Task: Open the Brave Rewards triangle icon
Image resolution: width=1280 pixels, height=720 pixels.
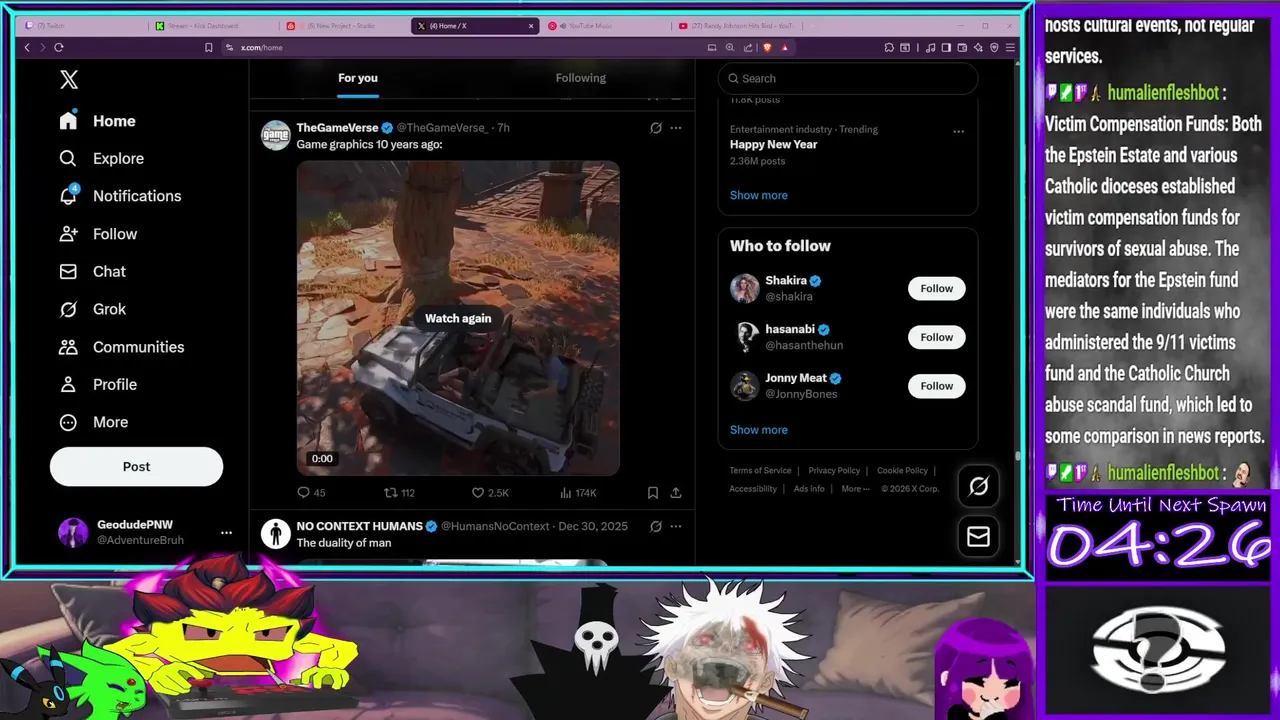Action: pos(785,47)
